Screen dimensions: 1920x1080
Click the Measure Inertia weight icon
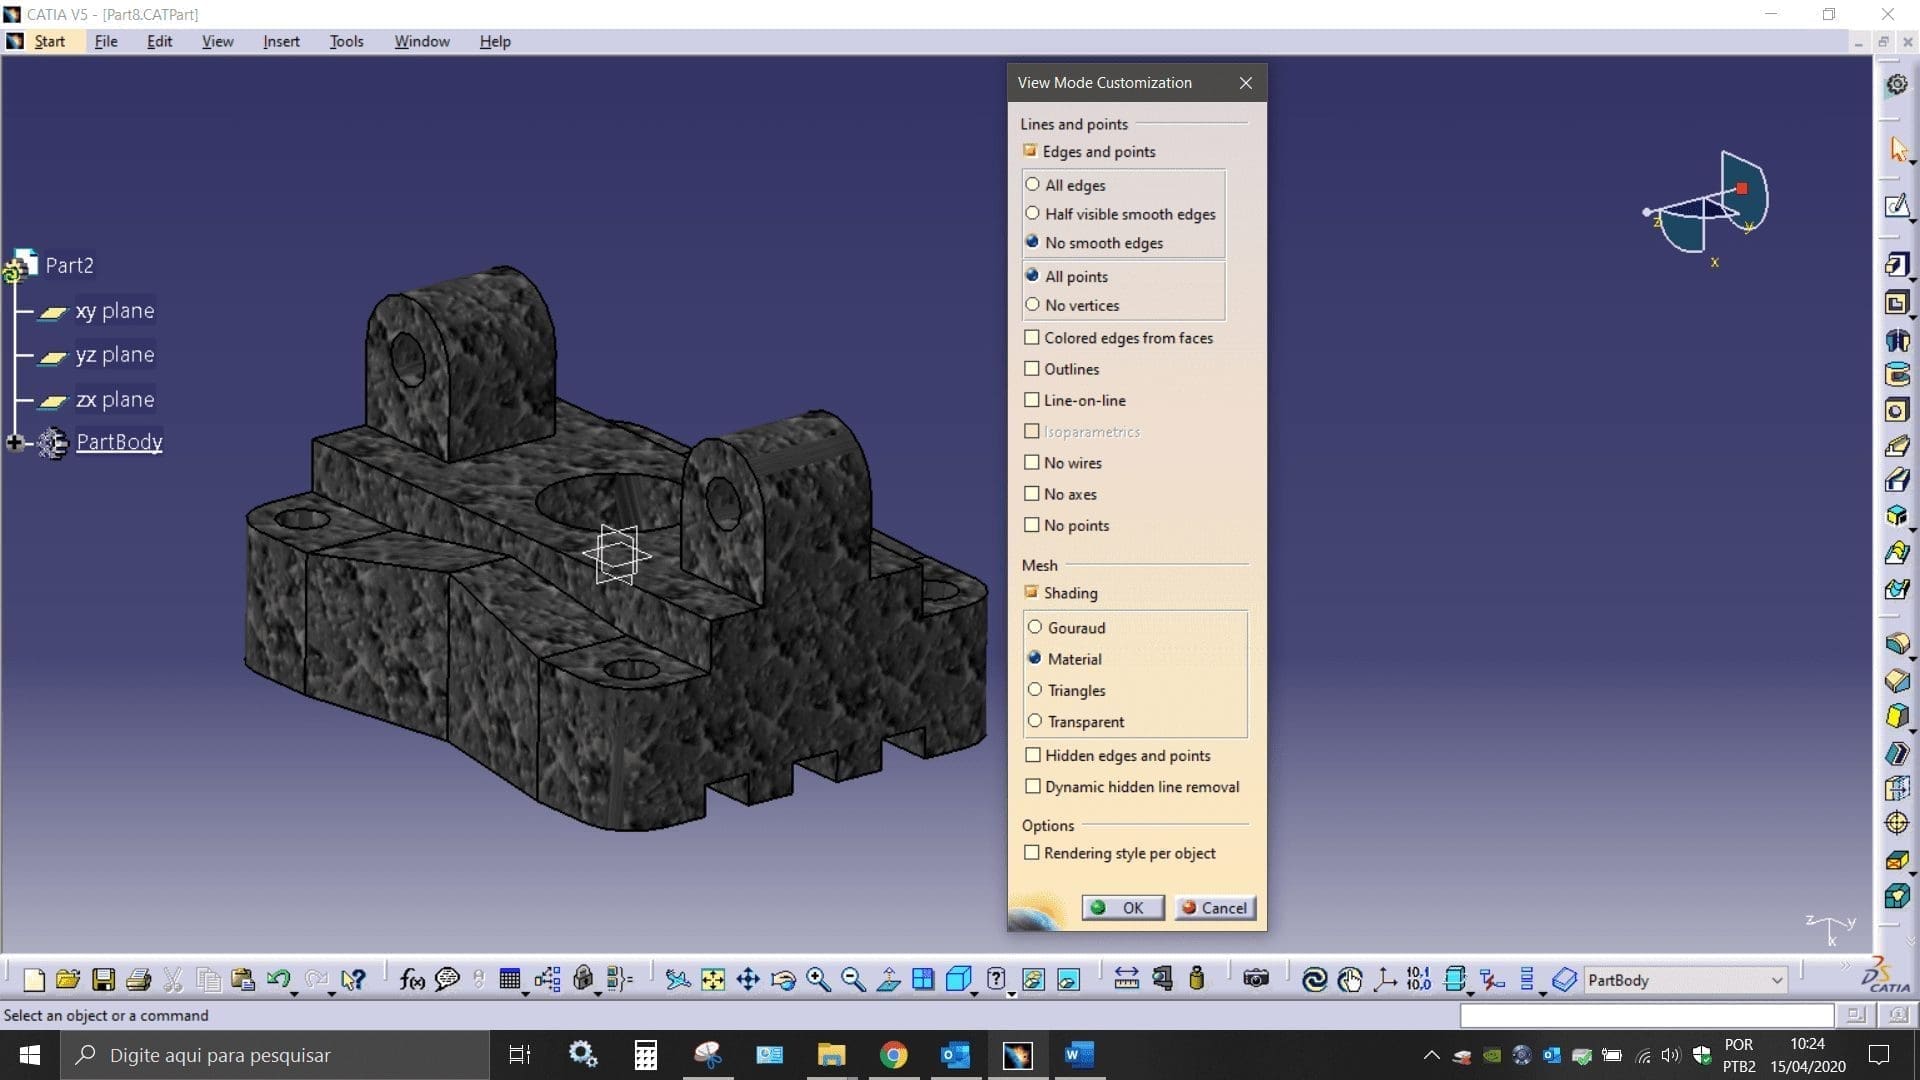coord(1196,980)
